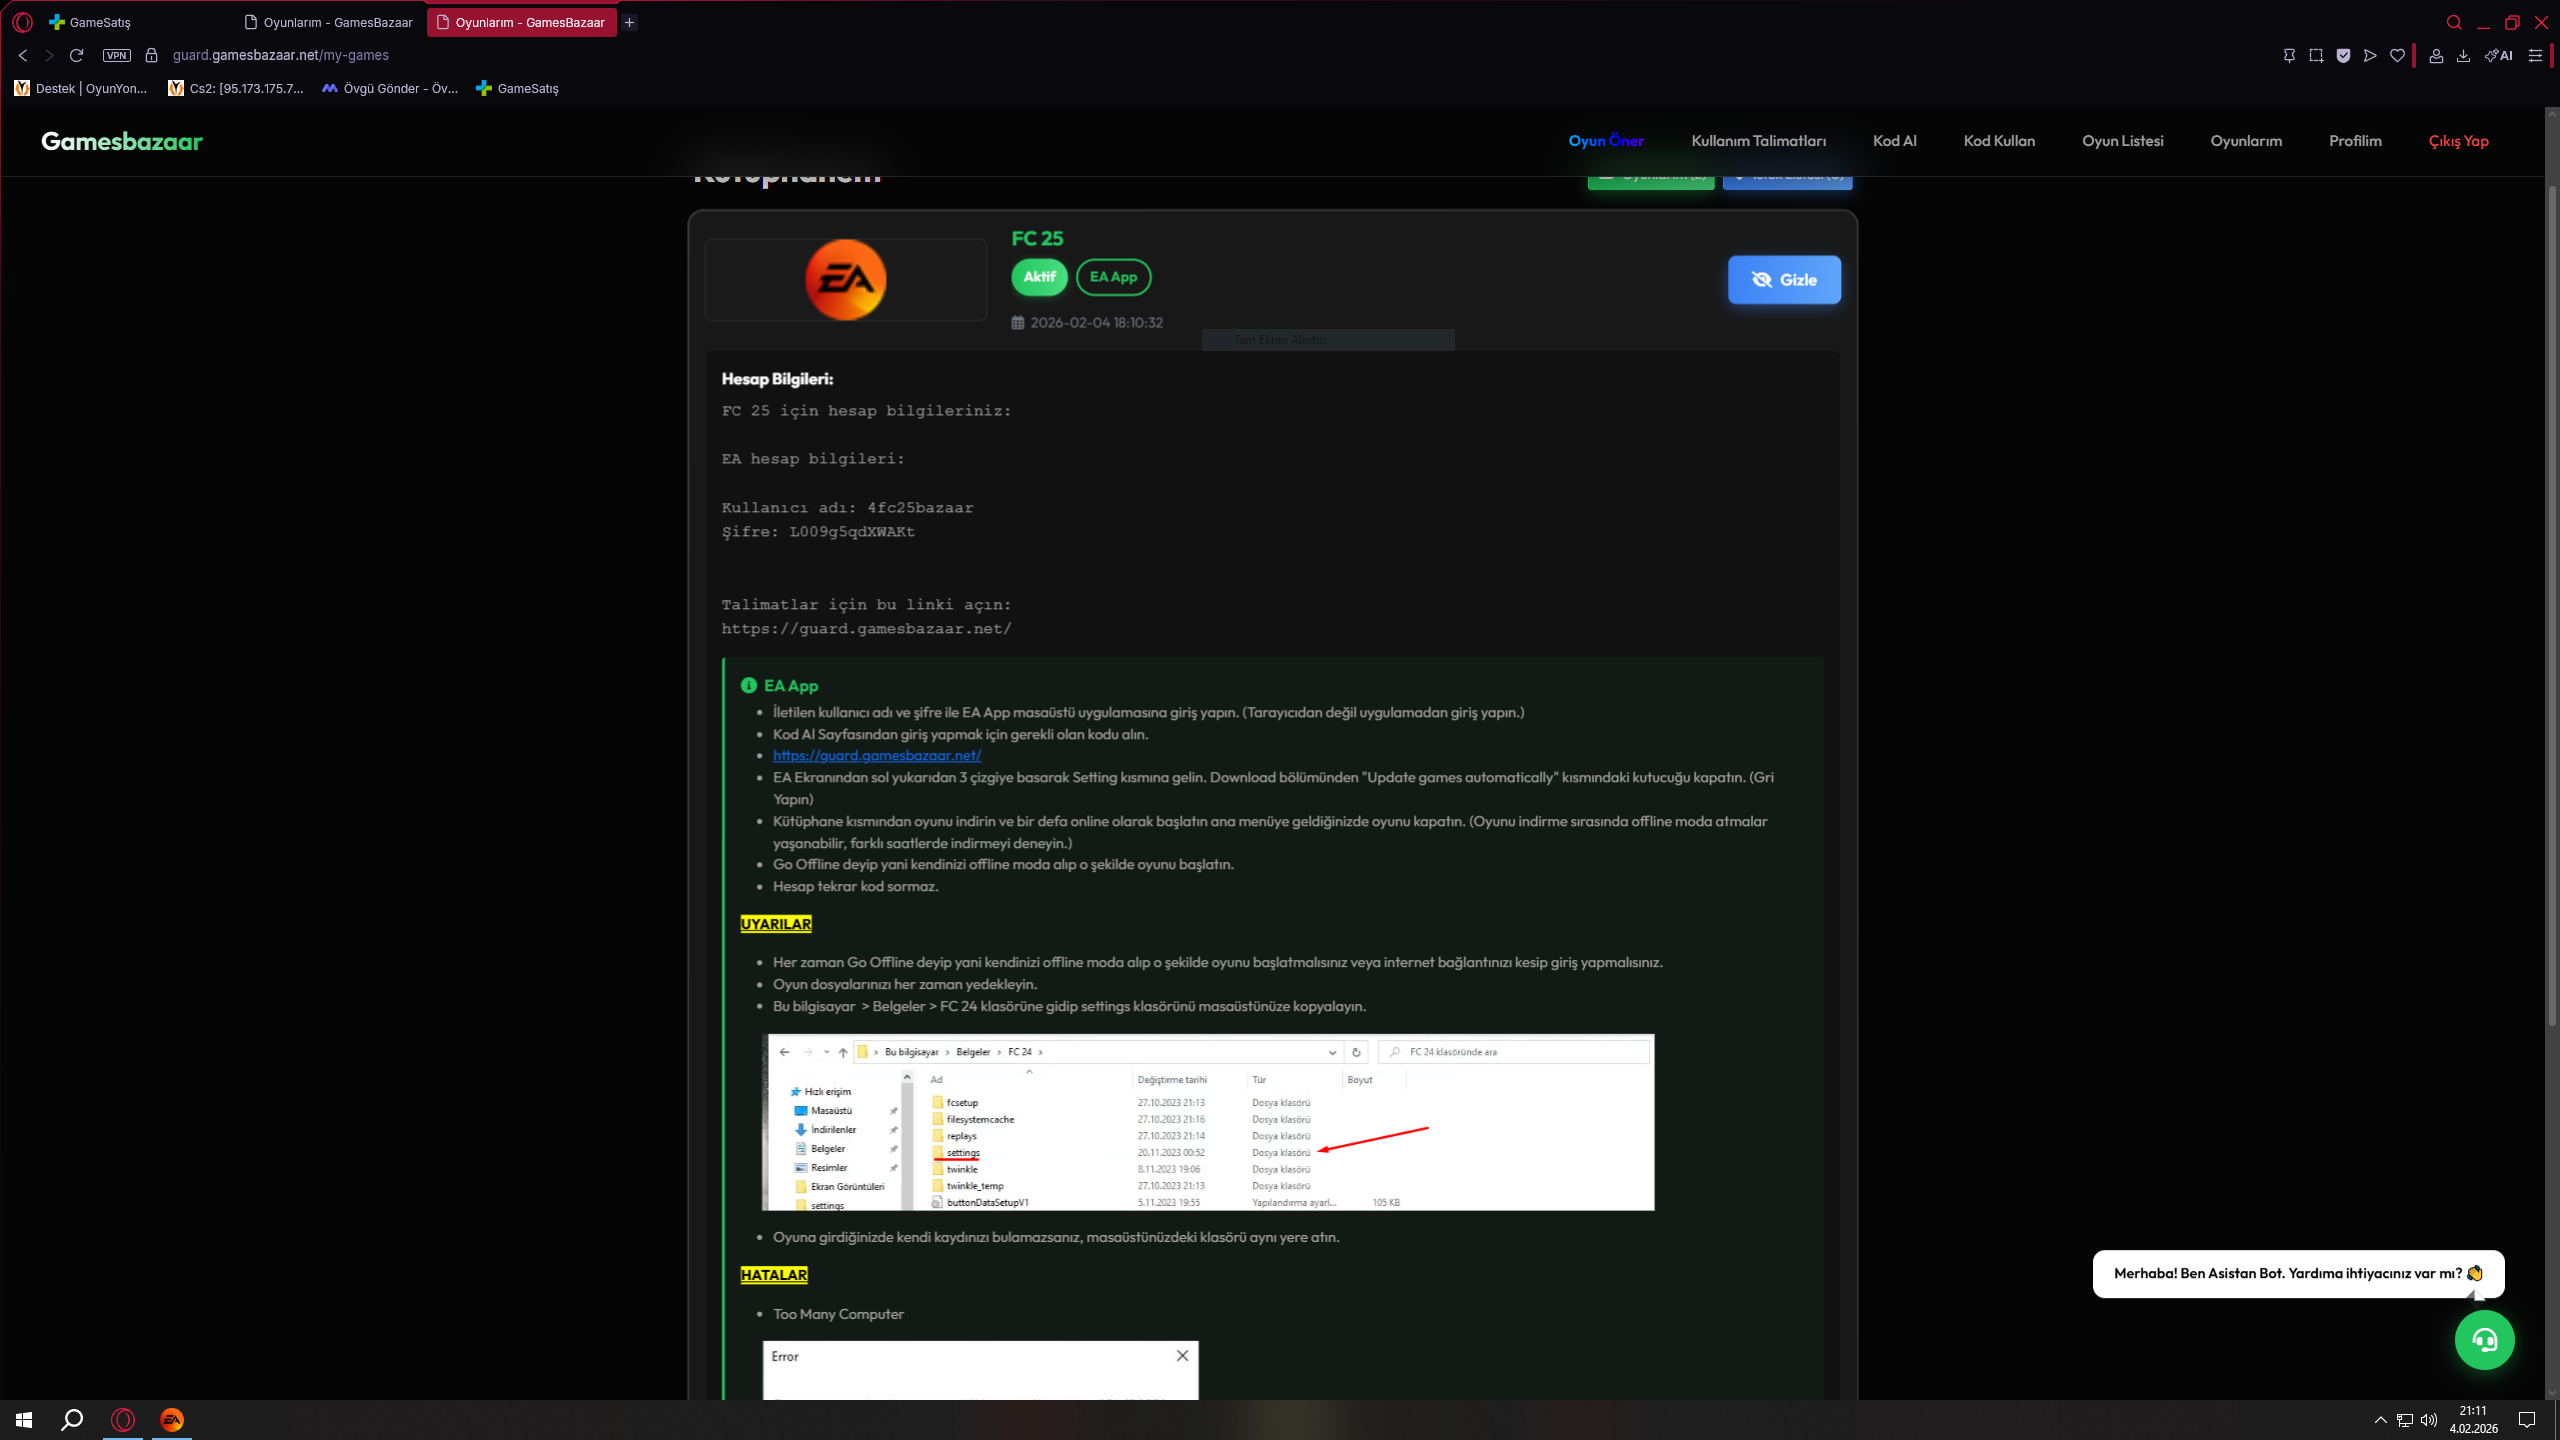Open the browser downloads icon
Screen dimensions: 2560x1440
(2463, 55)
